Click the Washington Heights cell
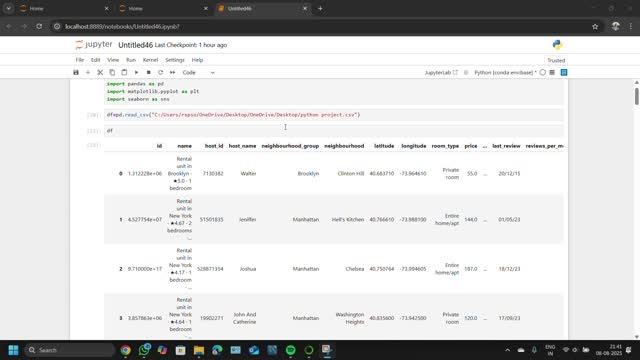Image resolution: width=640 pixels, height=360 pixels. click(350, 318)
